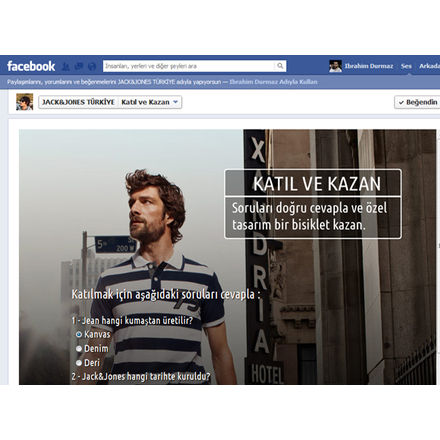Click question text 'Jean hangi kumaştan üretilir?'

[x=137, y=321]
